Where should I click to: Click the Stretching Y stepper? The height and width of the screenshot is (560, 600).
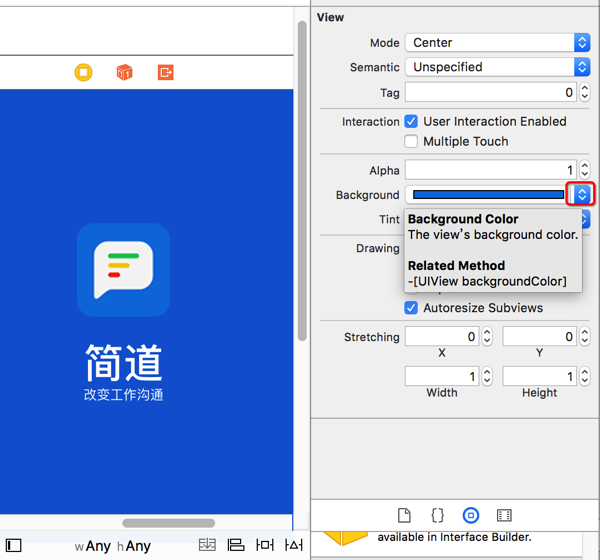[584, 336]
